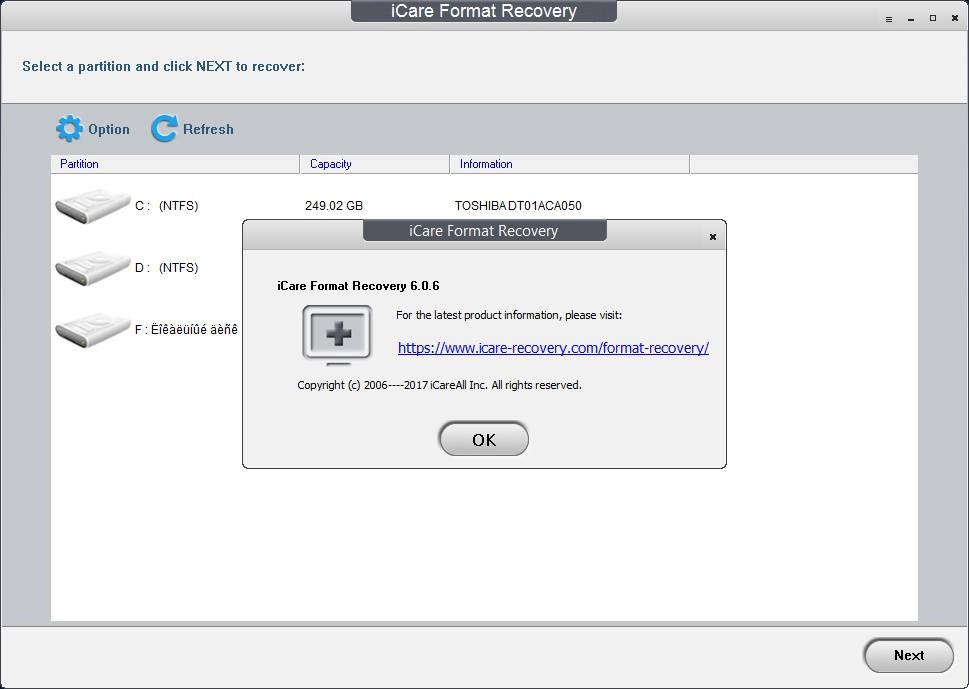969x689 pixels.
Task: Select the F: drive icon
Action: click(93, 330)
